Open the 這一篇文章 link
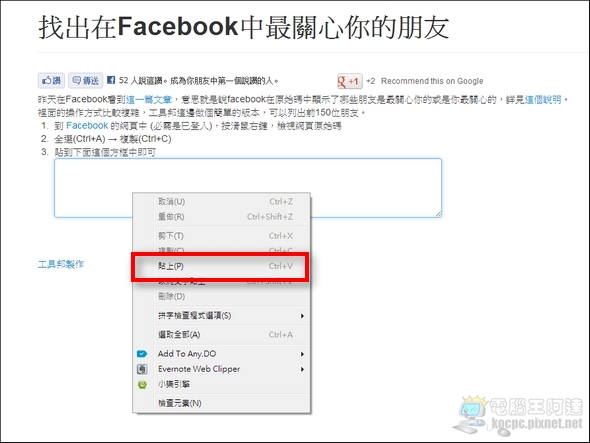 coord(149,100)
